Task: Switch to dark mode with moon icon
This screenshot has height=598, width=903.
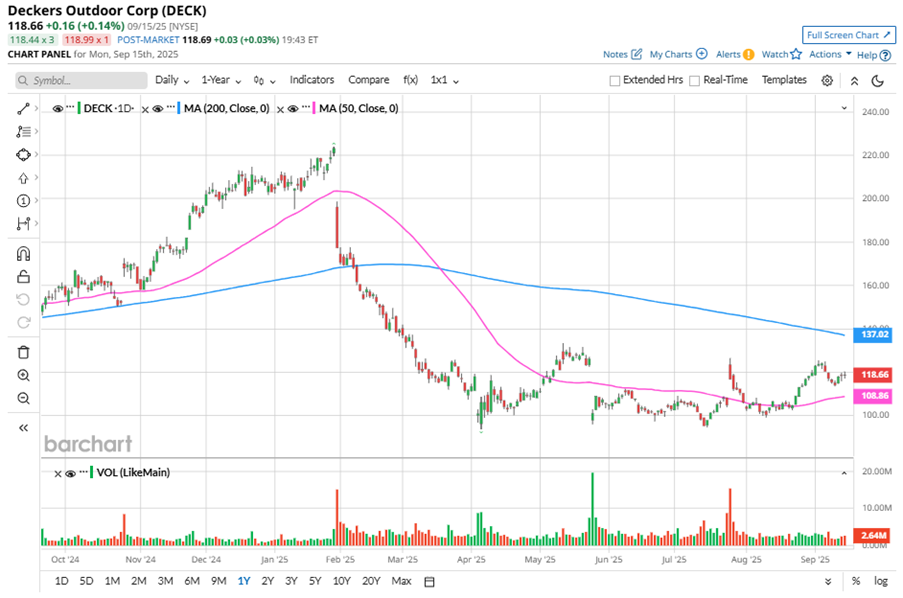Action: click(x=878, y=81)
